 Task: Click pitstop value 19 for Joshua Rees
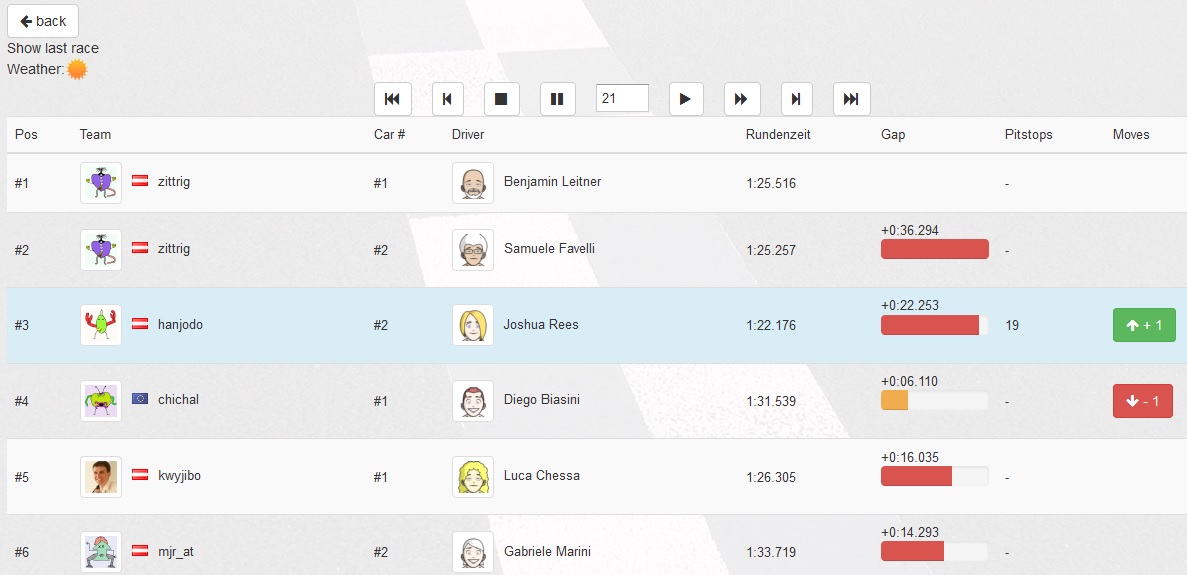1012,325
